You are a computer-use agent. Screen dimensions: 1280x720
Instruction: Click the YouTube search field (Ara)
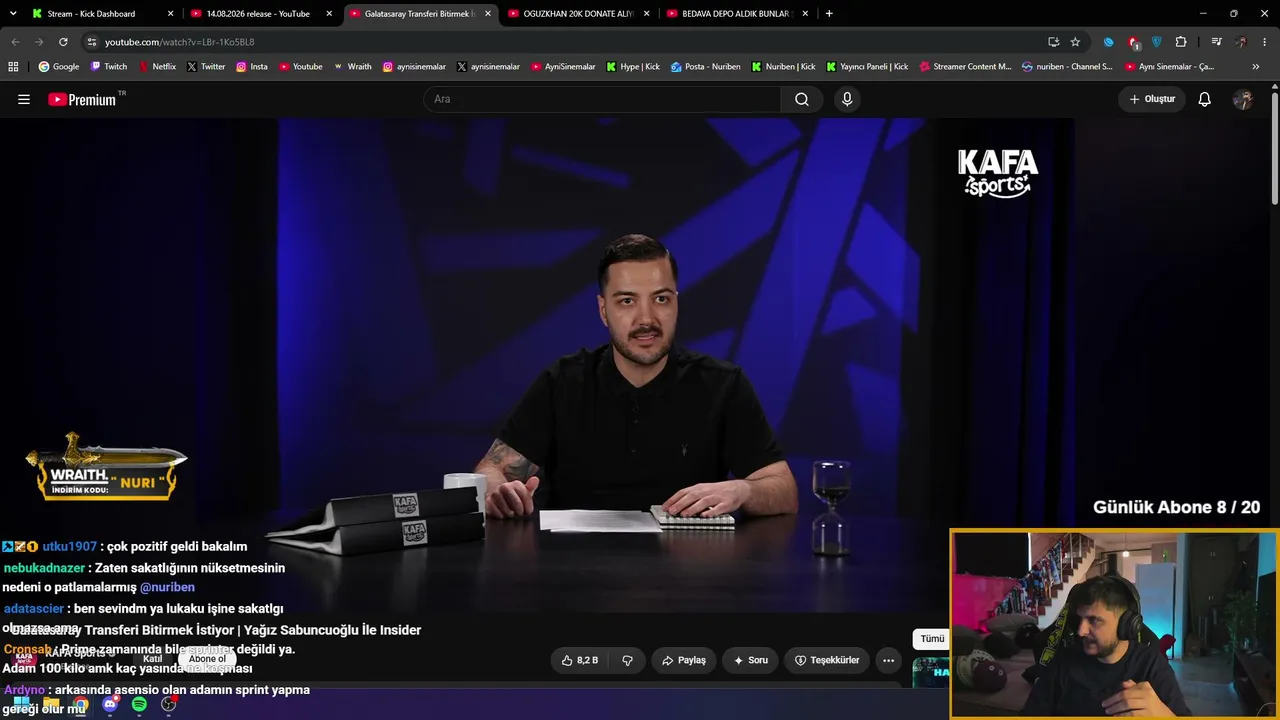pos(602,99)
